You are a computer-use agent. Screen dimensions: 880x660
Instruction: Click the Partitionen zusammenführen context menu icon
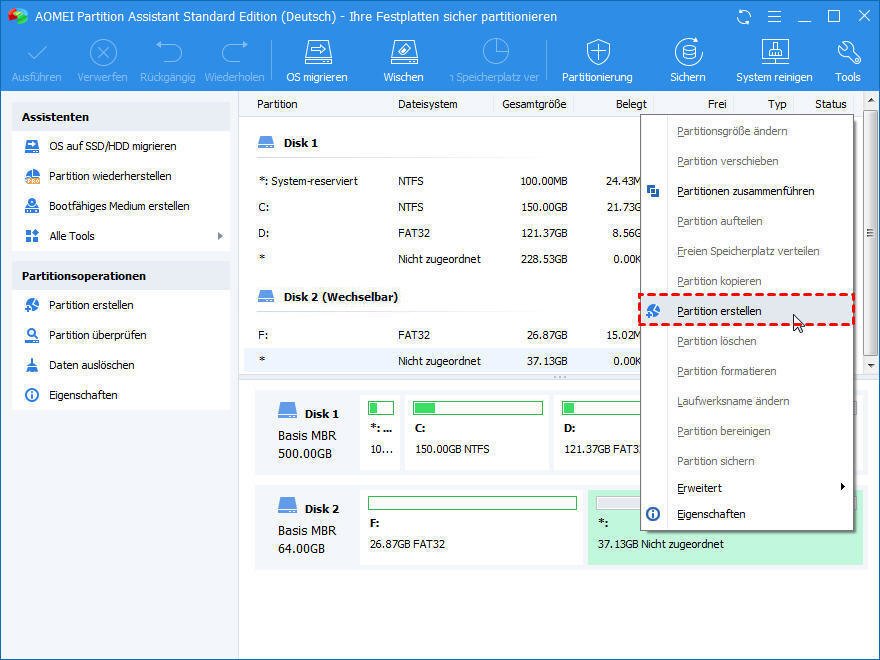coord(653,191)
